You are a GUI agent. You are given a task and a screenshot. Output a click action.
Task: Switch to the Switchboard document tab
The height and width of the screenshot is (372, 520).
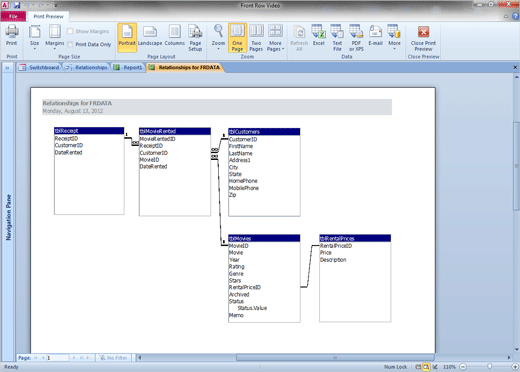point(39,67)
